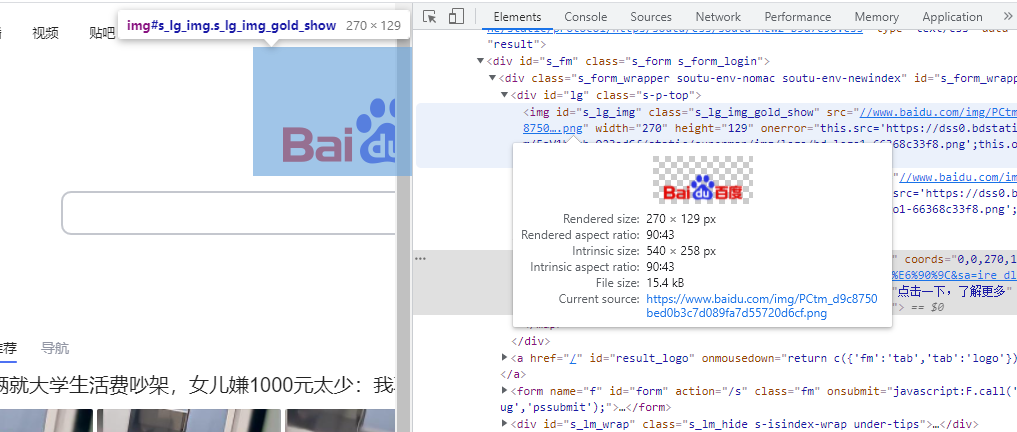Select the closing div tag line

point(531,341)
